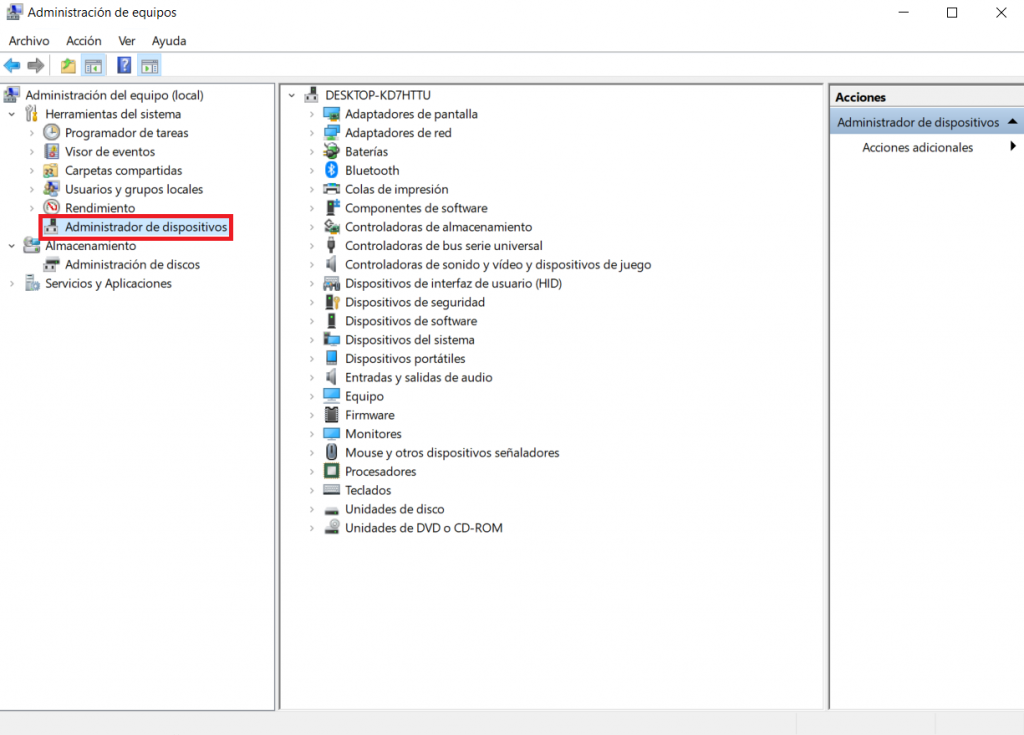Expand the Adaptadores de pantalla node

click(312, 114)
